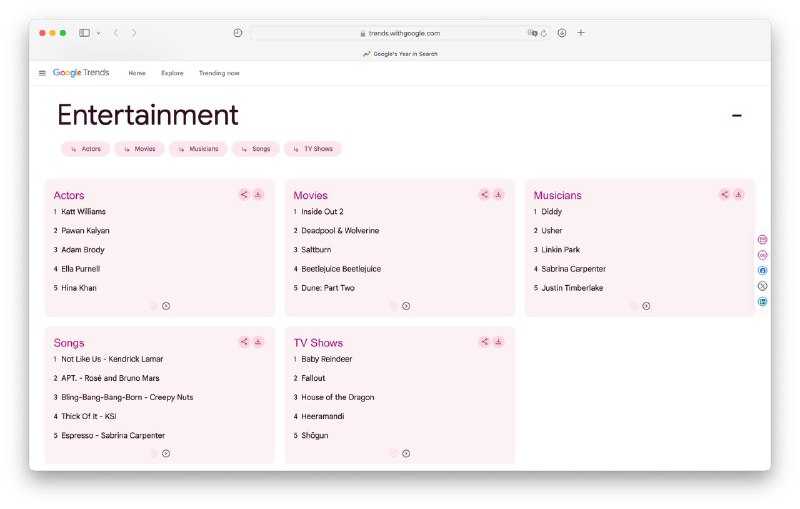800x509 pixels.
Task: Show next page of TV Shows
Action: click(x=406, y=453)
